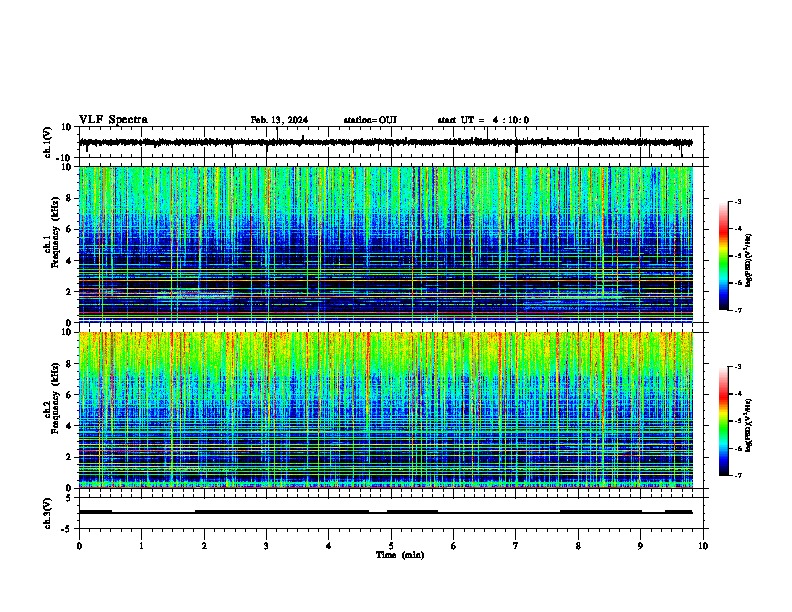Click the "-7" label on ch.1 color scale
Viewport: 792px width, 612px height.
[738, 310]
